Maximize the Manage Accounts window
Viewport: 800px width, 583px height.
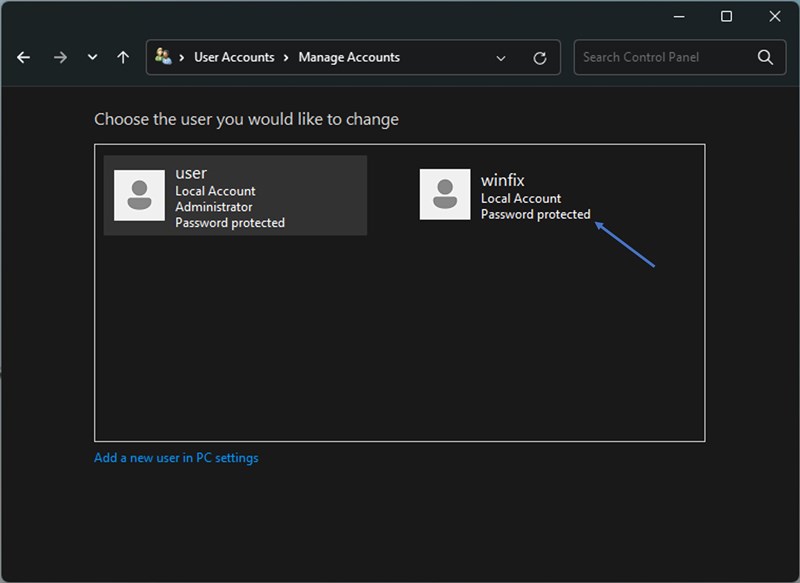(x=727, y=17)
